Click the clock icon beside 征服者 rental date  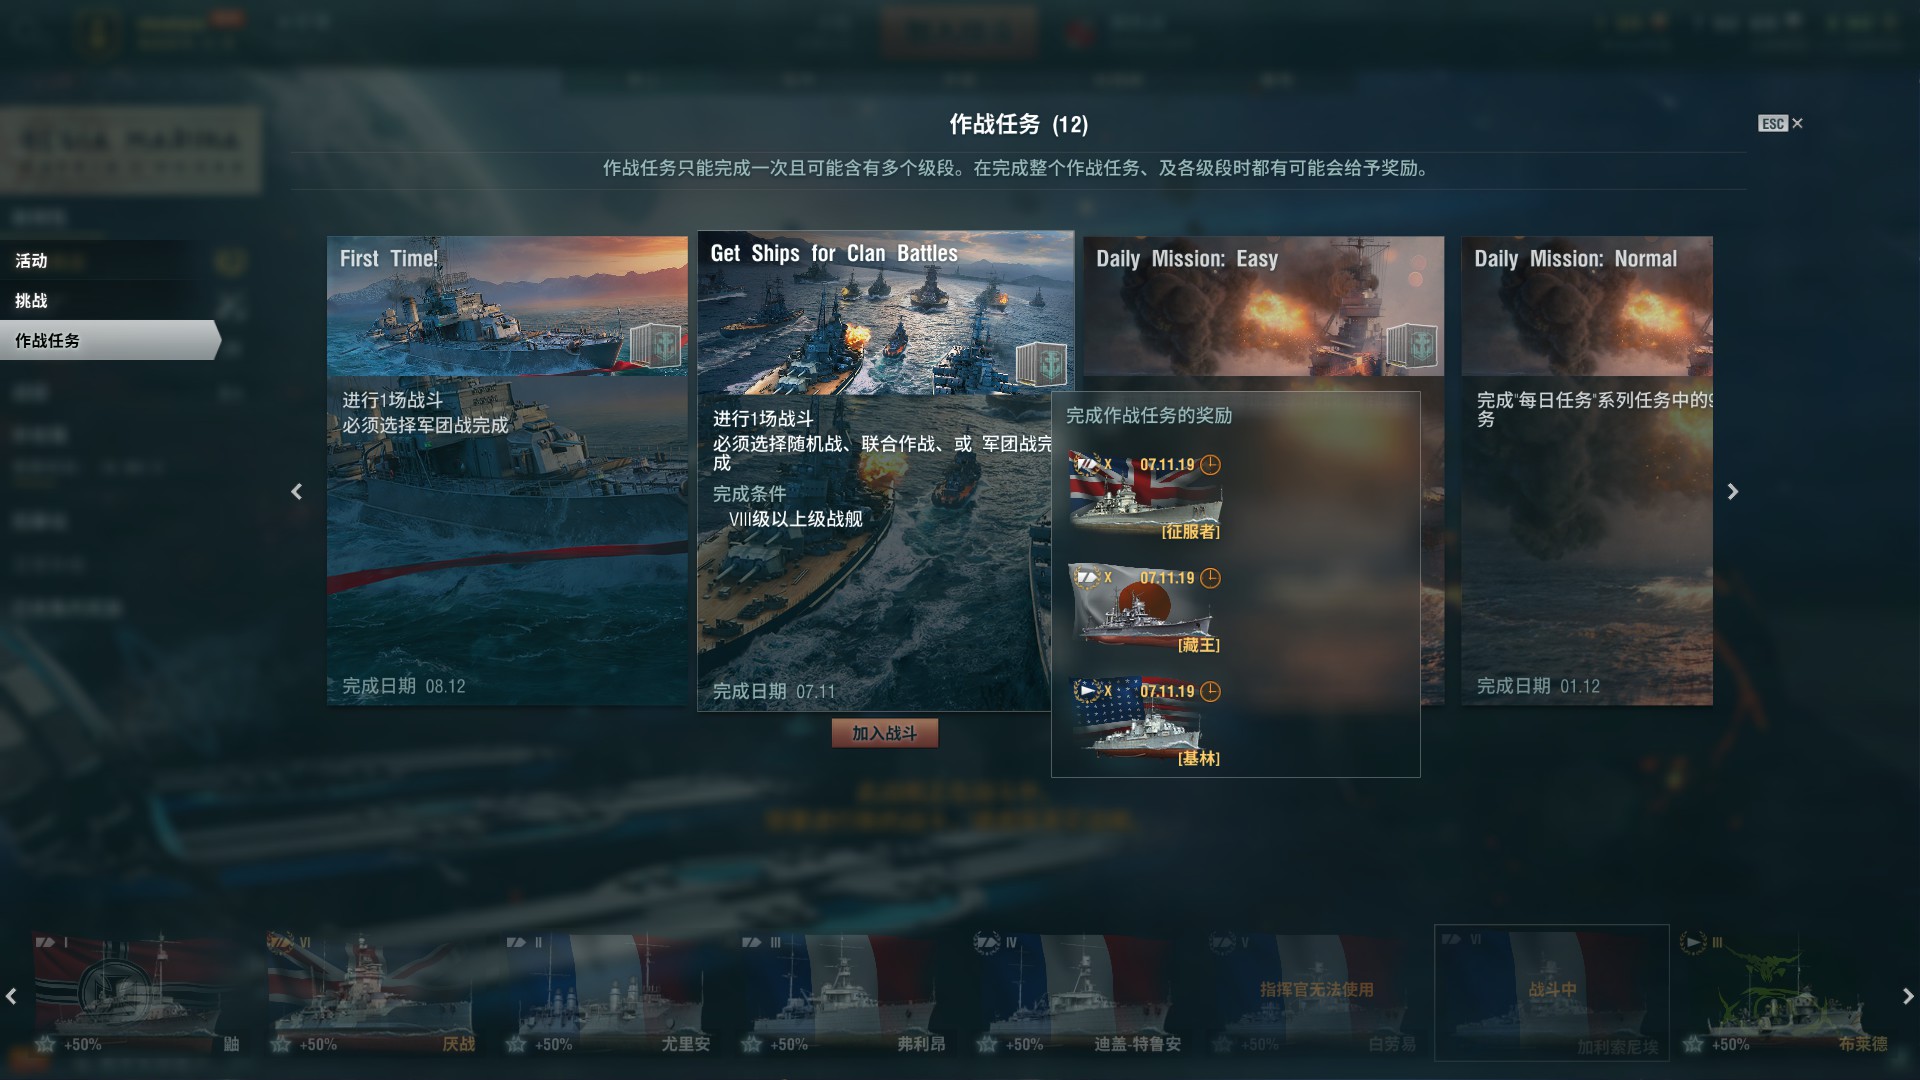[1210, 465]
